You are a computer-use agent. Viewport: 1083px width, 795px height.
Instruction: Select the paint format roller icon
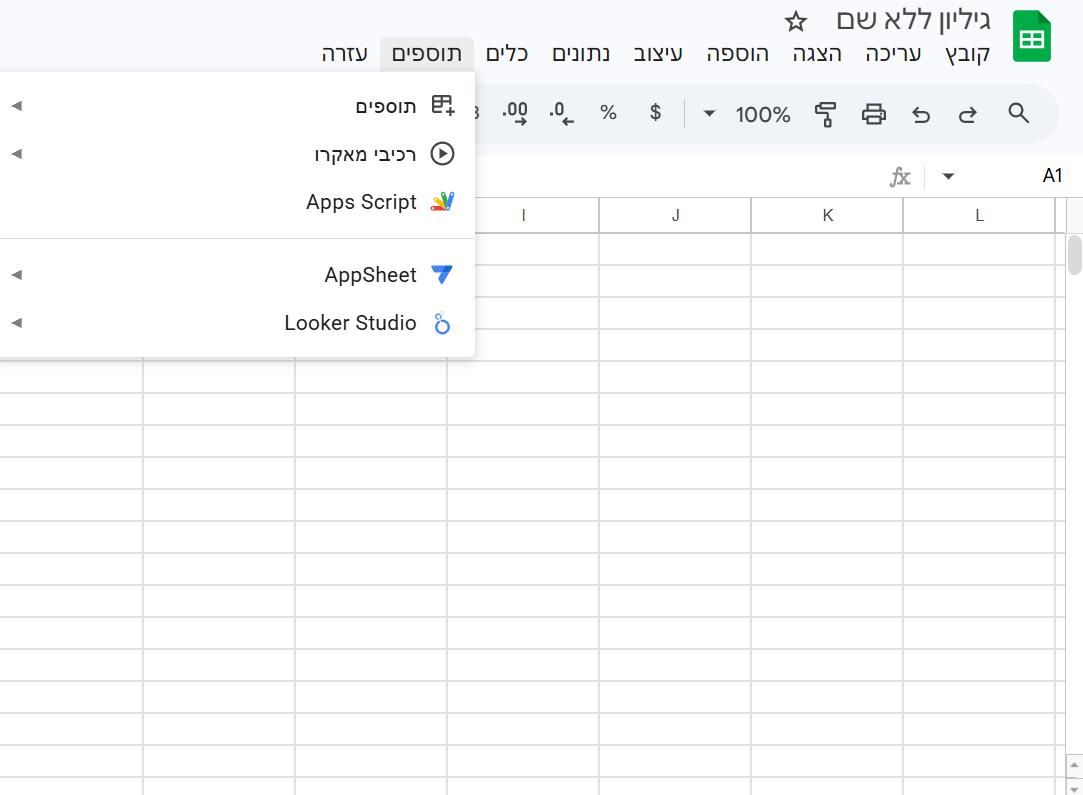pos(825,114)
